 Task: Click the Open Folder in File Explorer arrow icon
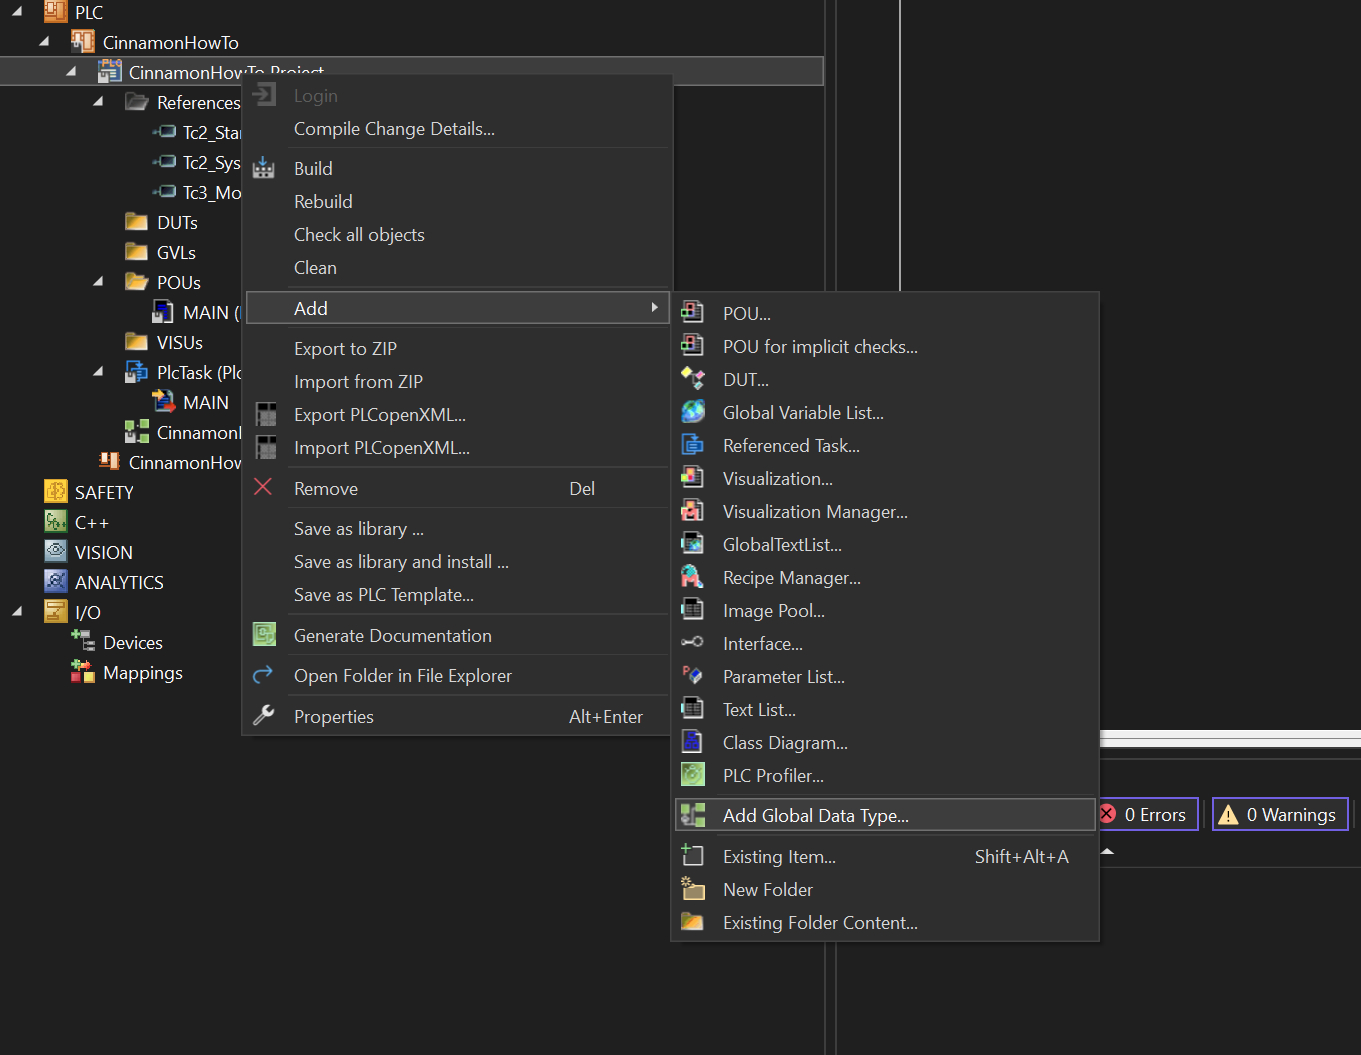coord(263,675)
